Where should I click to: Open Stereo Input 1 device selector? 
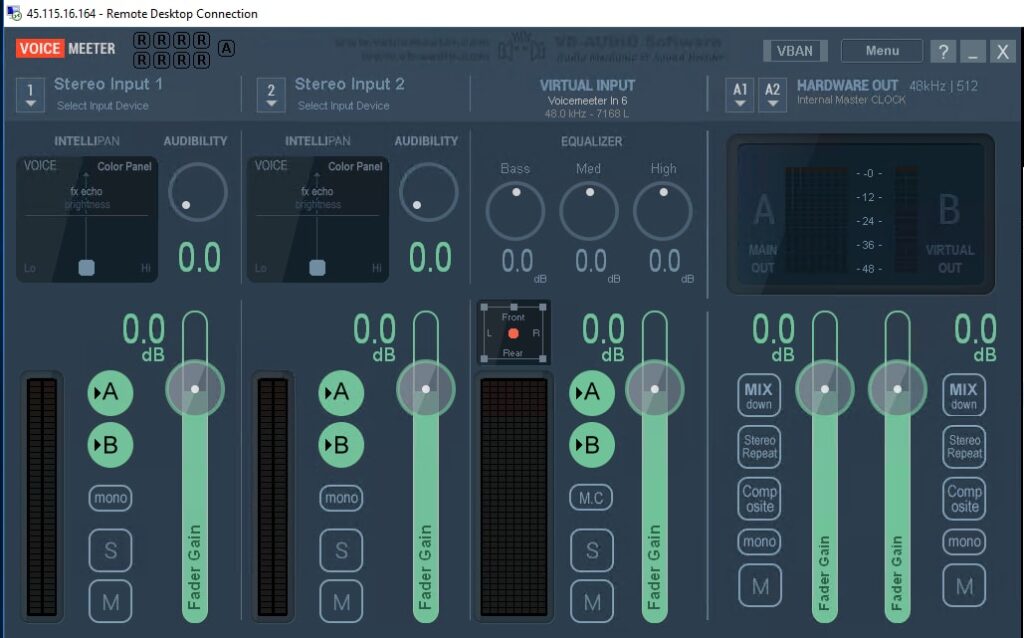coord(30,95)
